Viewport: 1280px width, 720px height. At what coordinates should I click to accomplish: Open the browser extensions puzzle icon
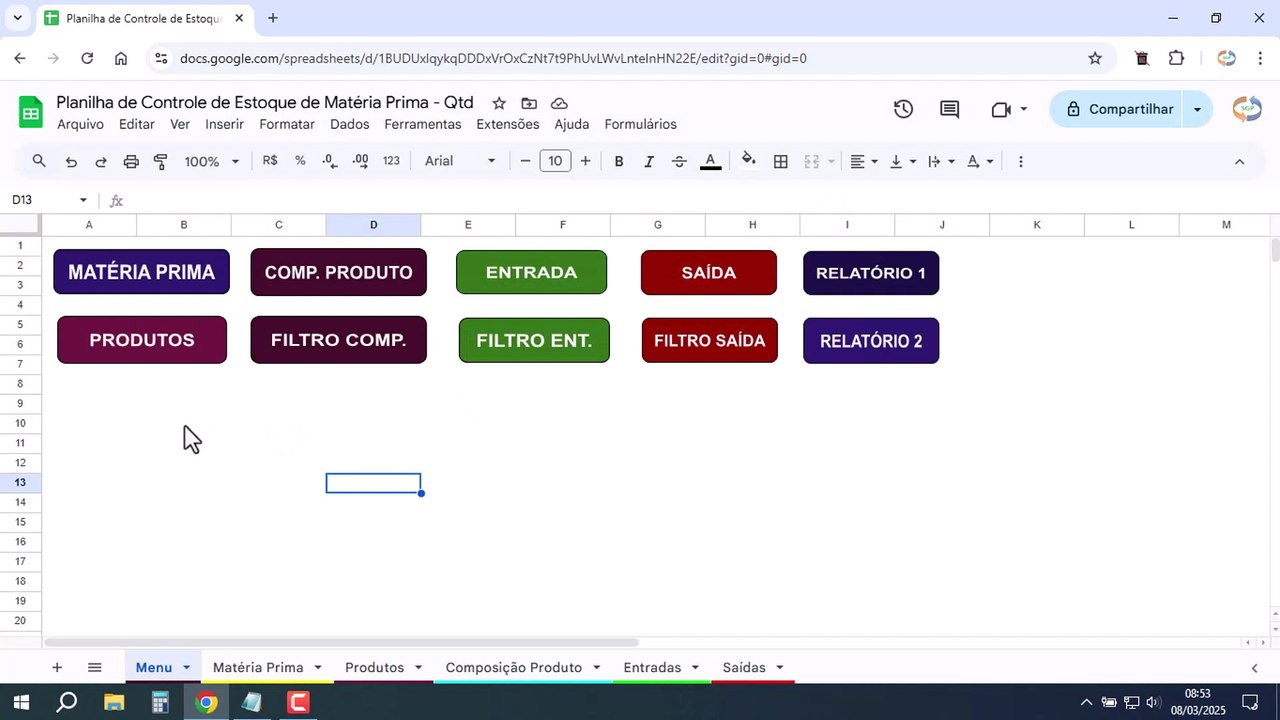point(1176,58)
